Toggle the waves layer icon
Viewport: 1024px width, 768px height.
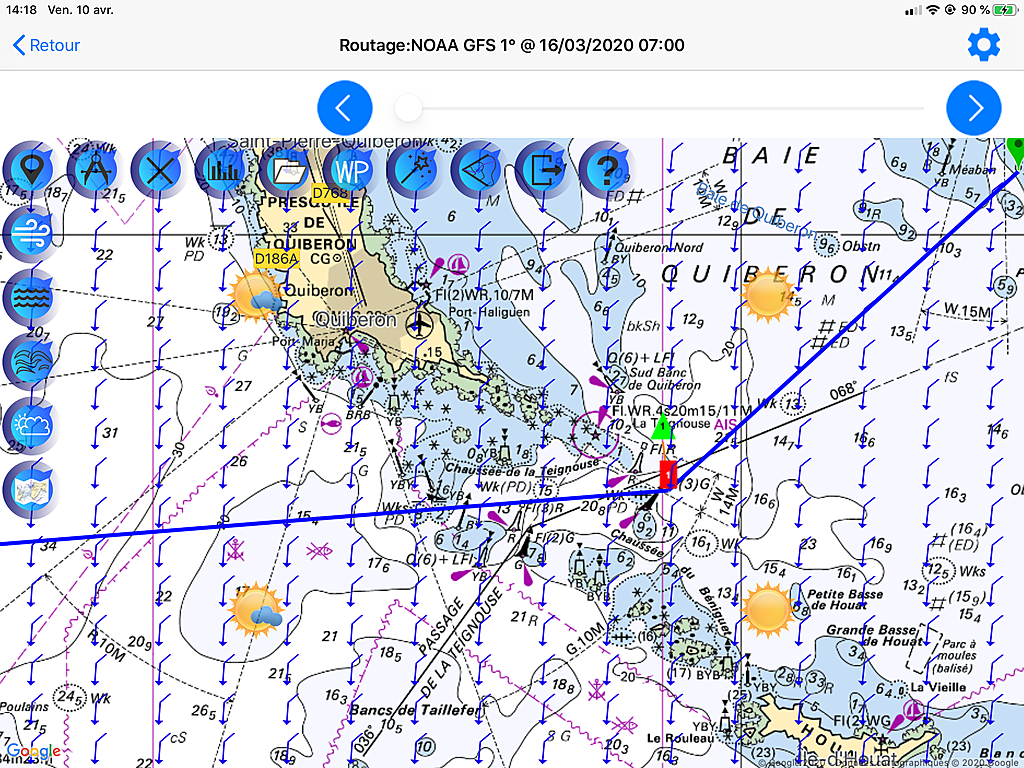(31, 298)
